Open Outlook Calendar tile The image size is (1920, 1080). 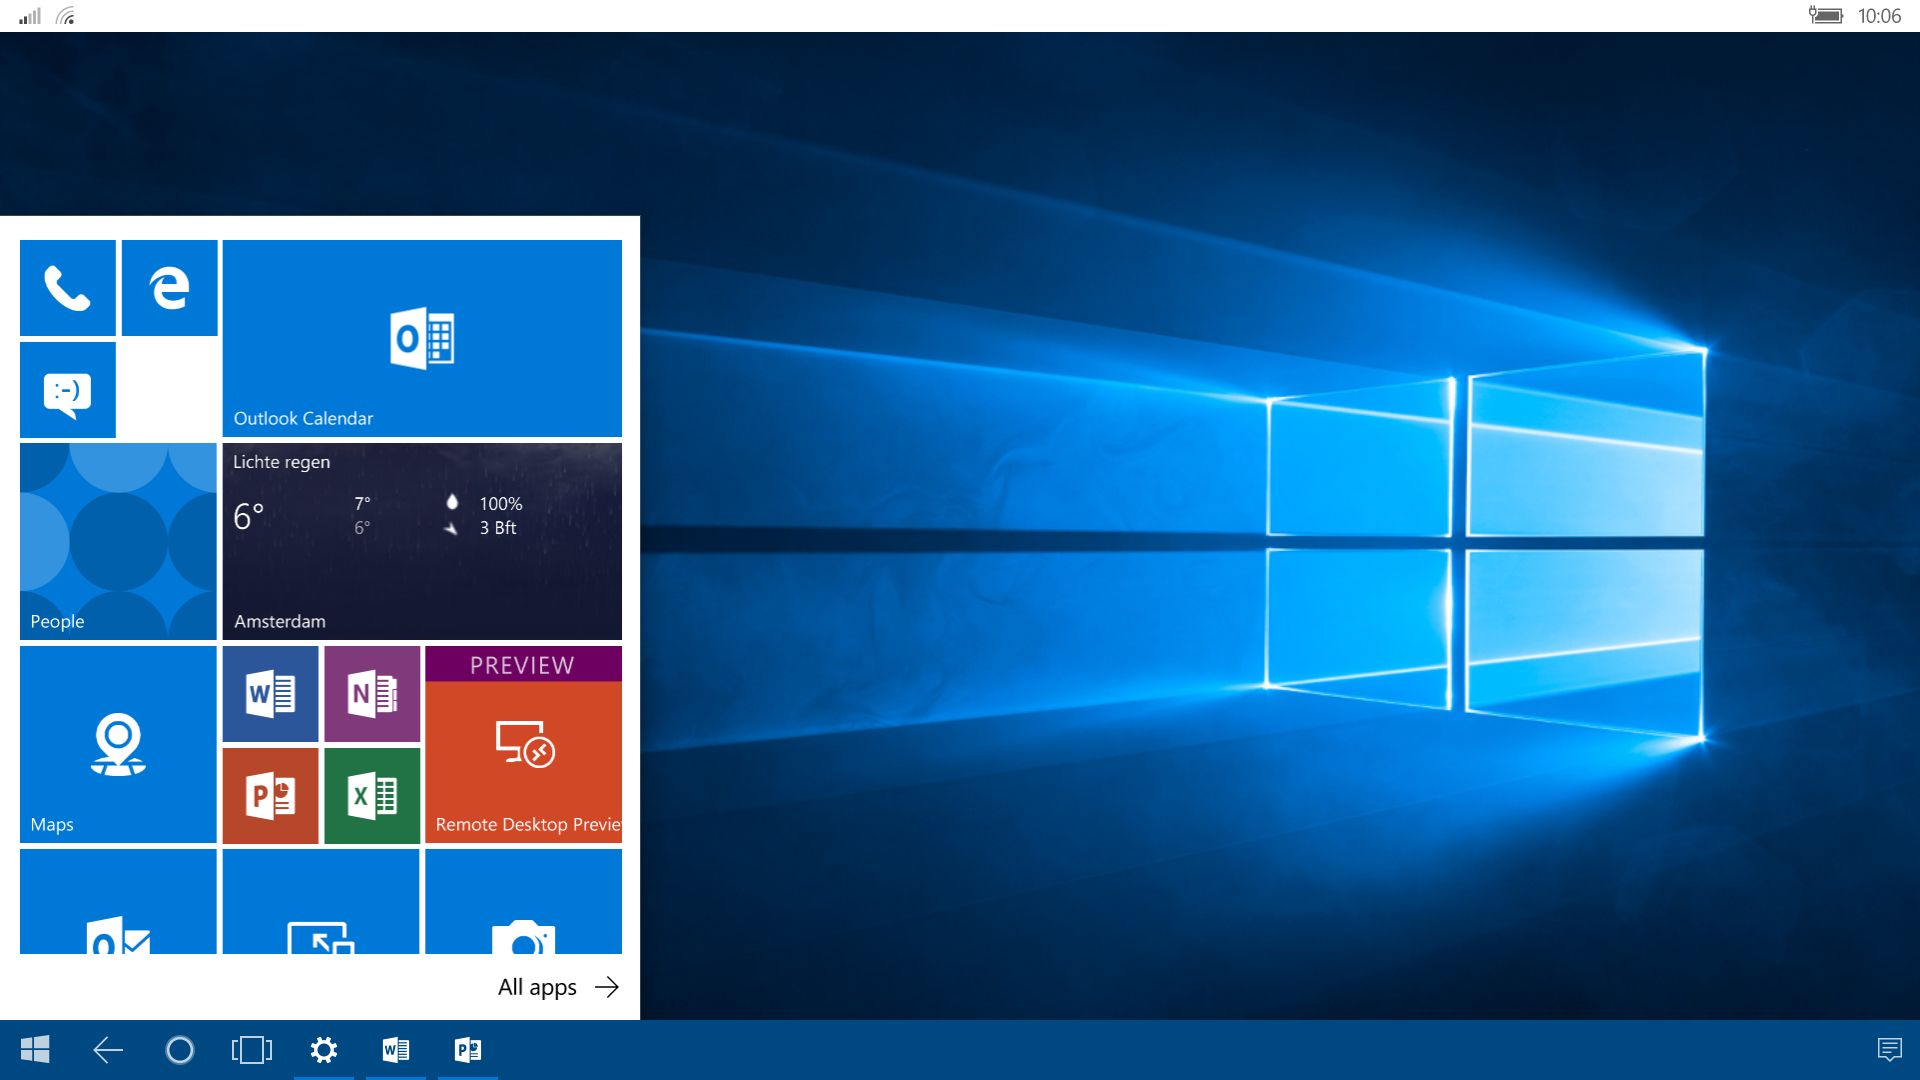point(422,338)
